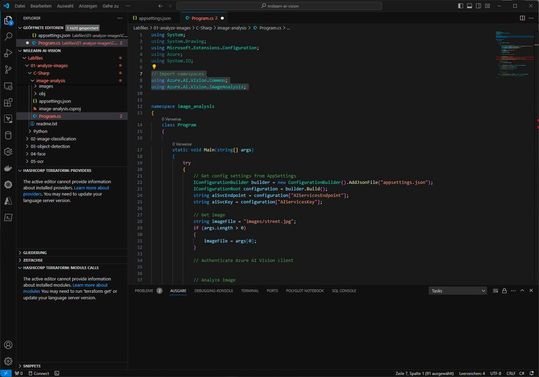Split the editor to the right

coord(522,18)
